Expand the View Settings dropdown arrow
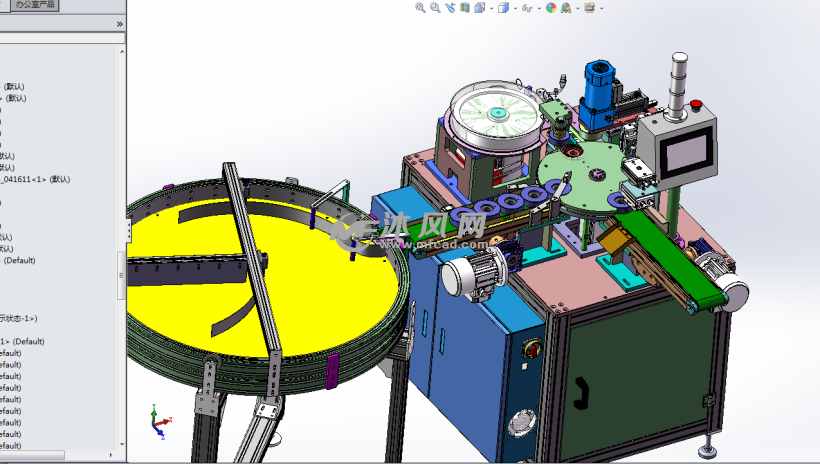This screenshot has width=820, height=464. [x=601, y=8]
